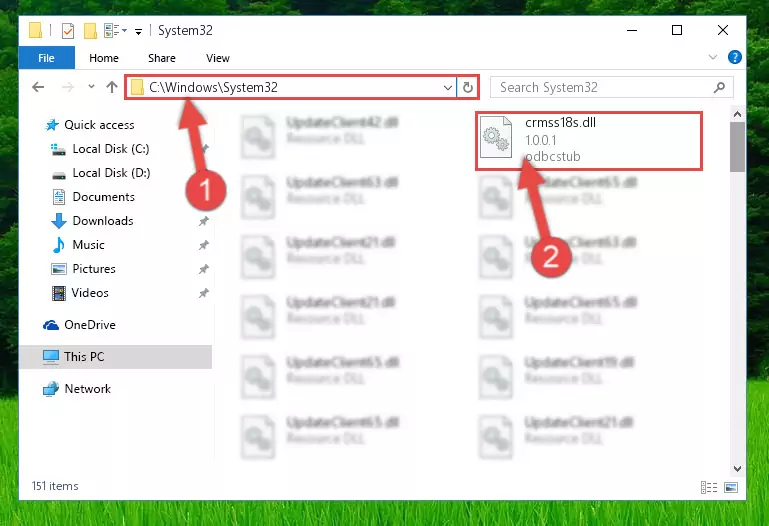Open Downloads in the sidebar
The image size is (769, 526).
[103, 221]
